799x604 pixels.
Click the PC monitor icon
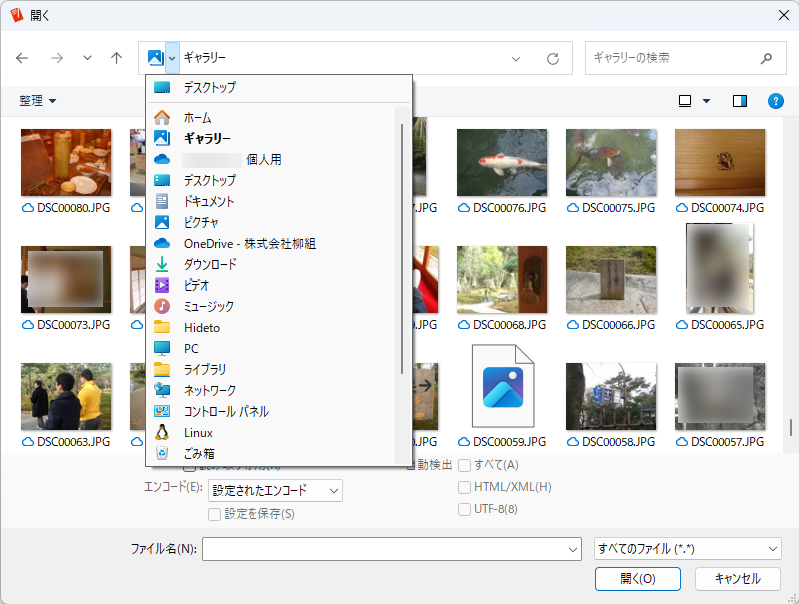[x=162, y=348]
